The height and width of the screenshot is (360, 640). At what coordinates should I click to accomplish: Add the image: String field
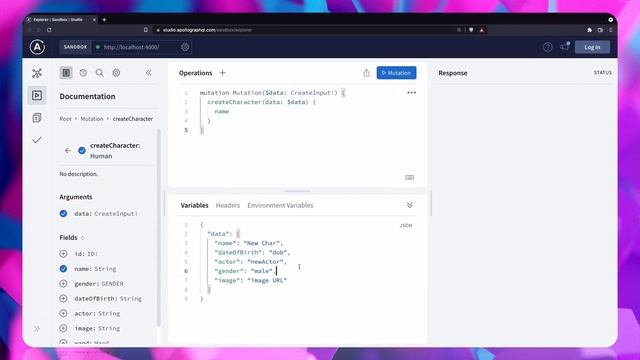[x=63, y=328]
